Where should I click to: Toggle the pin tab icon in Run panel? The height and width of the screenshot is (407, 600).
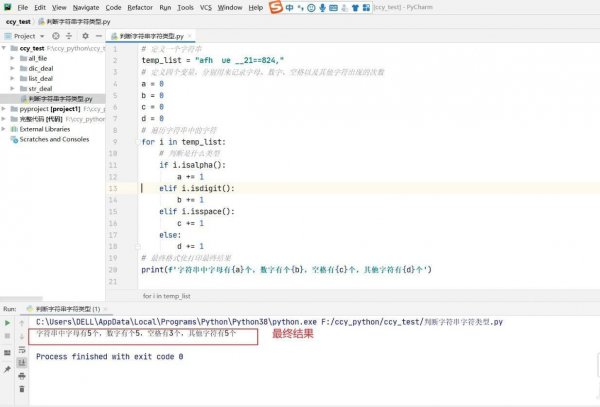point(7,369)
